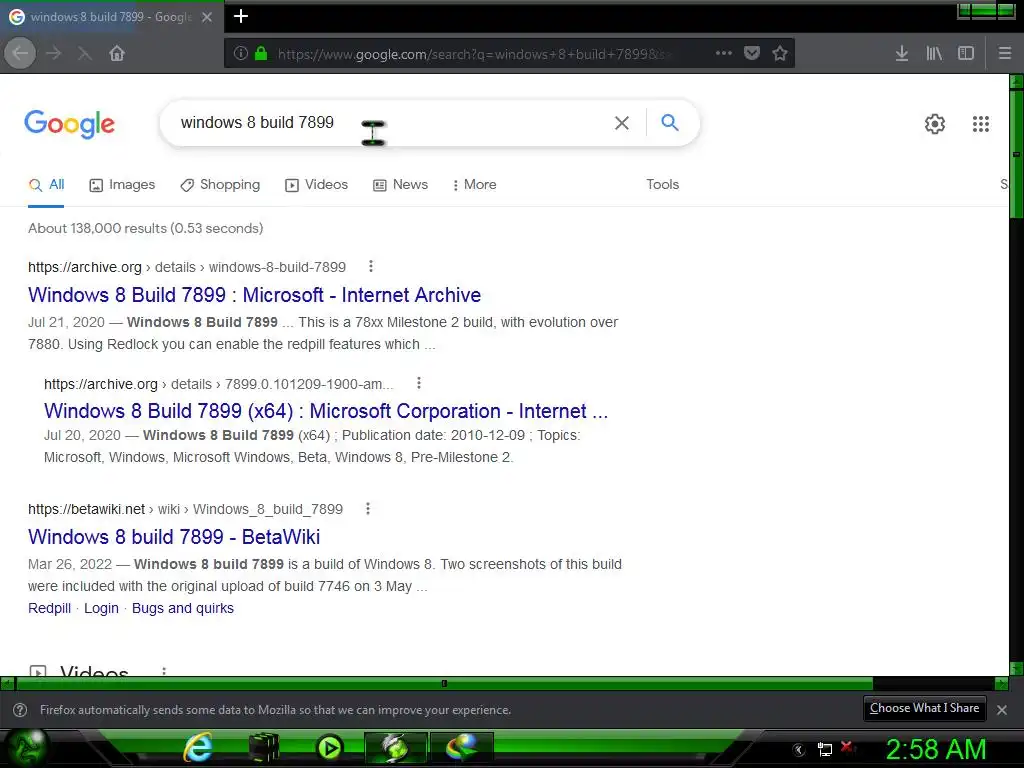Click the network tray icon

coord(825,749)
